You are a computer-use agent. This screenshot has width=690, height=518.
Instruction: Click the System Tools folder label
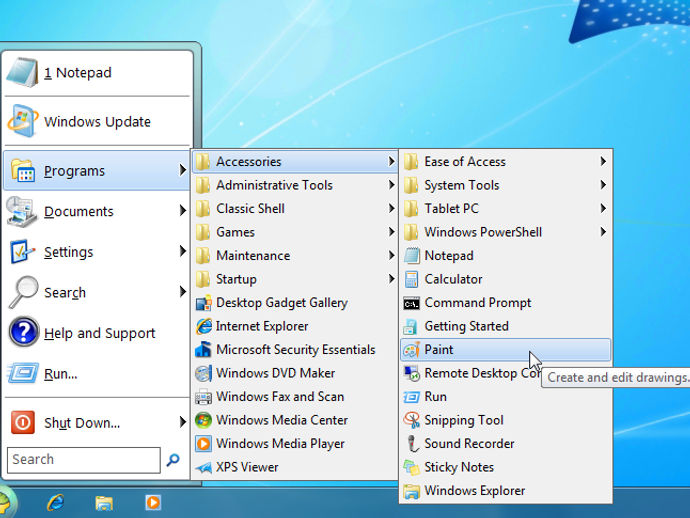(462, 185)
